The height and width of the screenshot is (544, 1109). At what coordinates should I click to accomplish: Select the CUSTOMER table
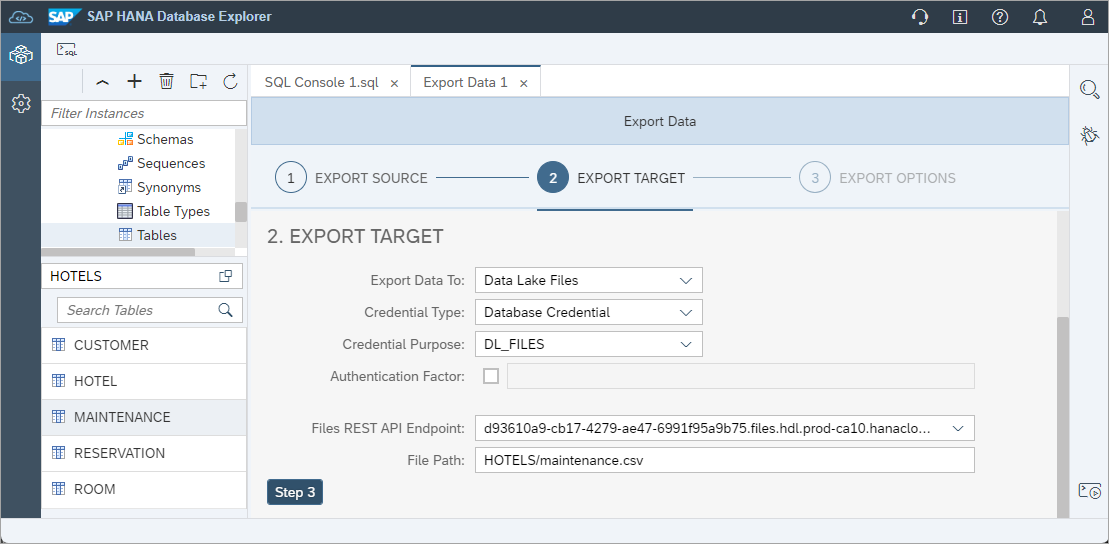pyautogui.click(x=144, y=345)
